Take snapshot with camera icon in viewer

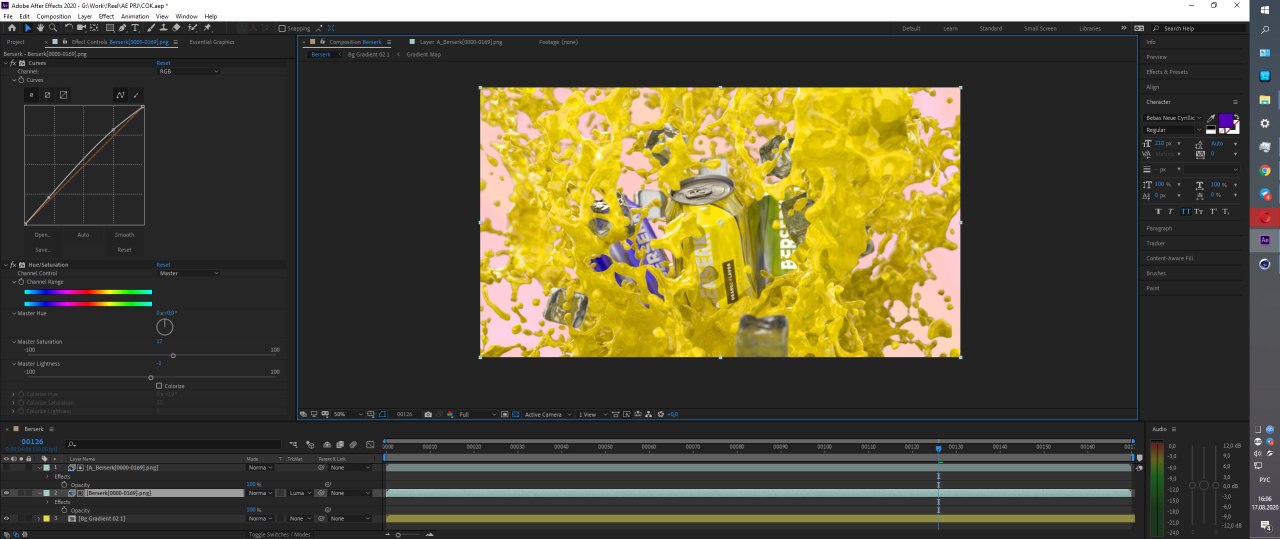point(428,414)
